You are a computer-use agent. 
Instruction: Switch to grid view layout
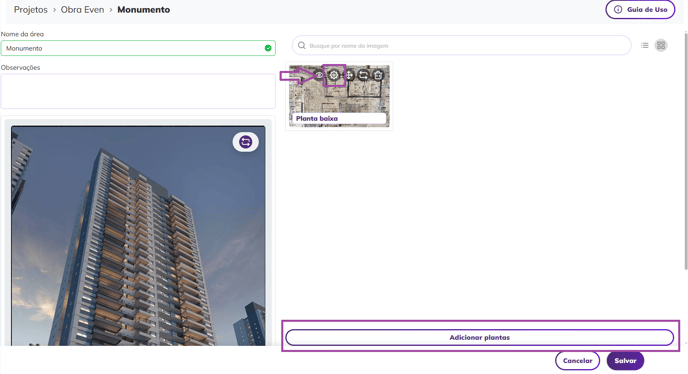coord(661,45)
